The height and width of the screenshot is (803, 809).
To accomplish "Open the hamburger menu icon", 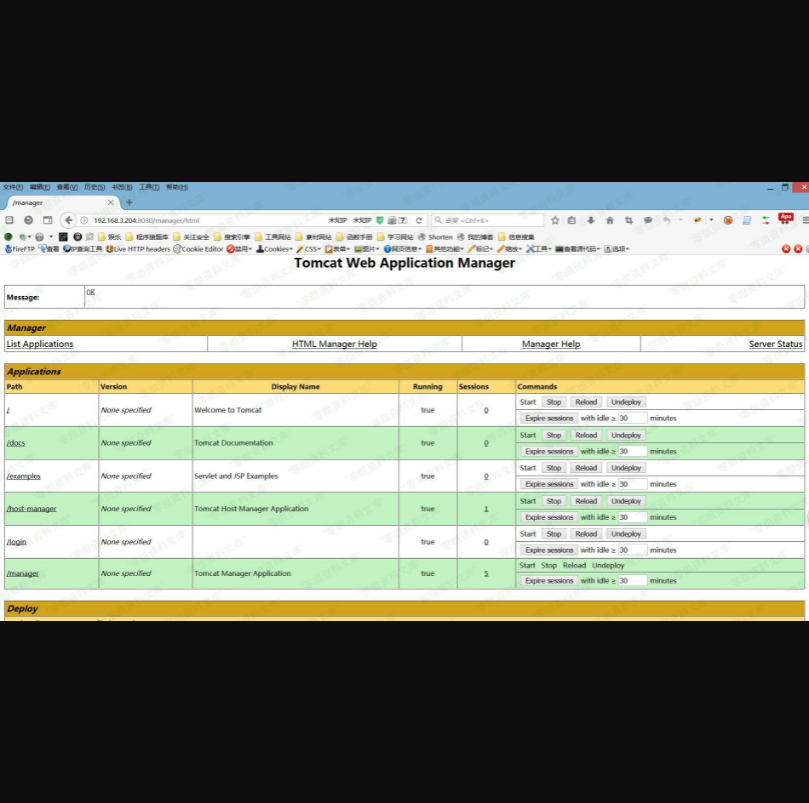I will point(804,220).
